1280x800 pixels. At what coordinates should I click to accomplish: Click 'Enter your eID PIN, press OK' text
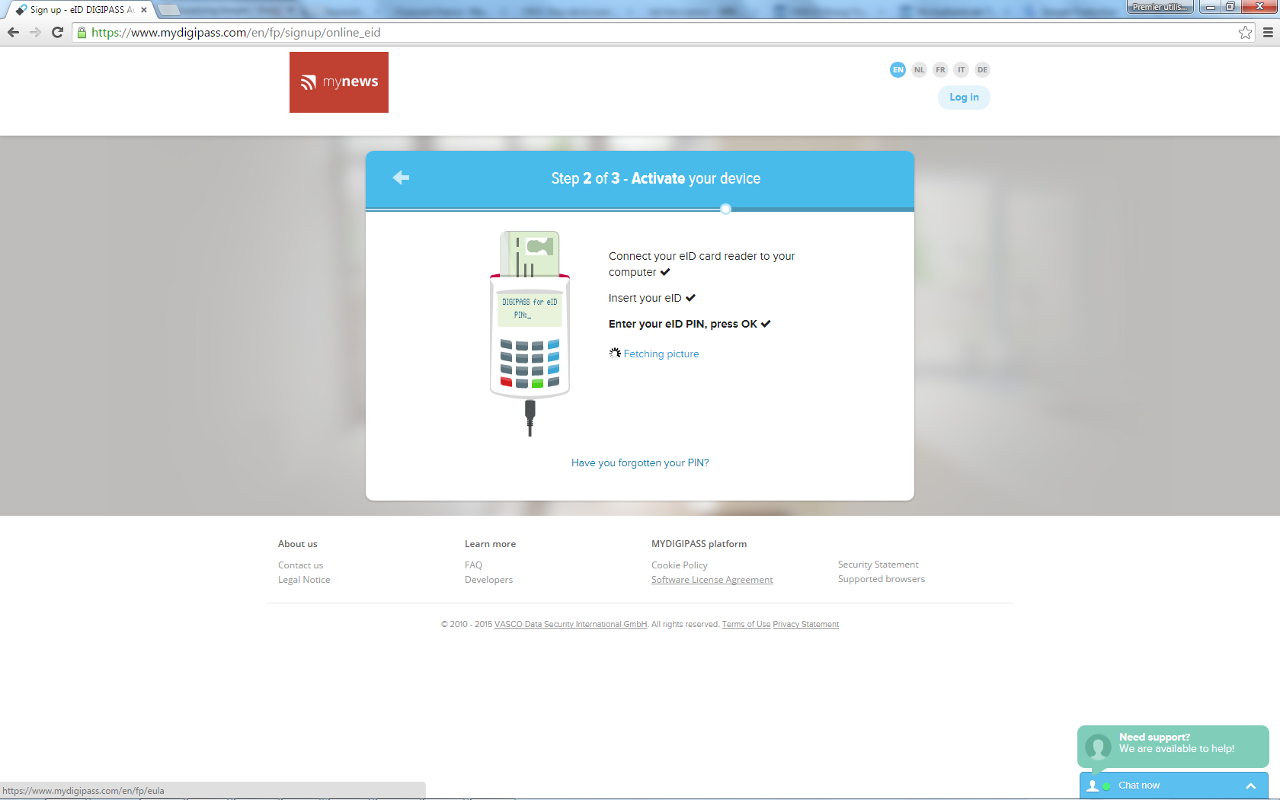(x=683, y=324)
